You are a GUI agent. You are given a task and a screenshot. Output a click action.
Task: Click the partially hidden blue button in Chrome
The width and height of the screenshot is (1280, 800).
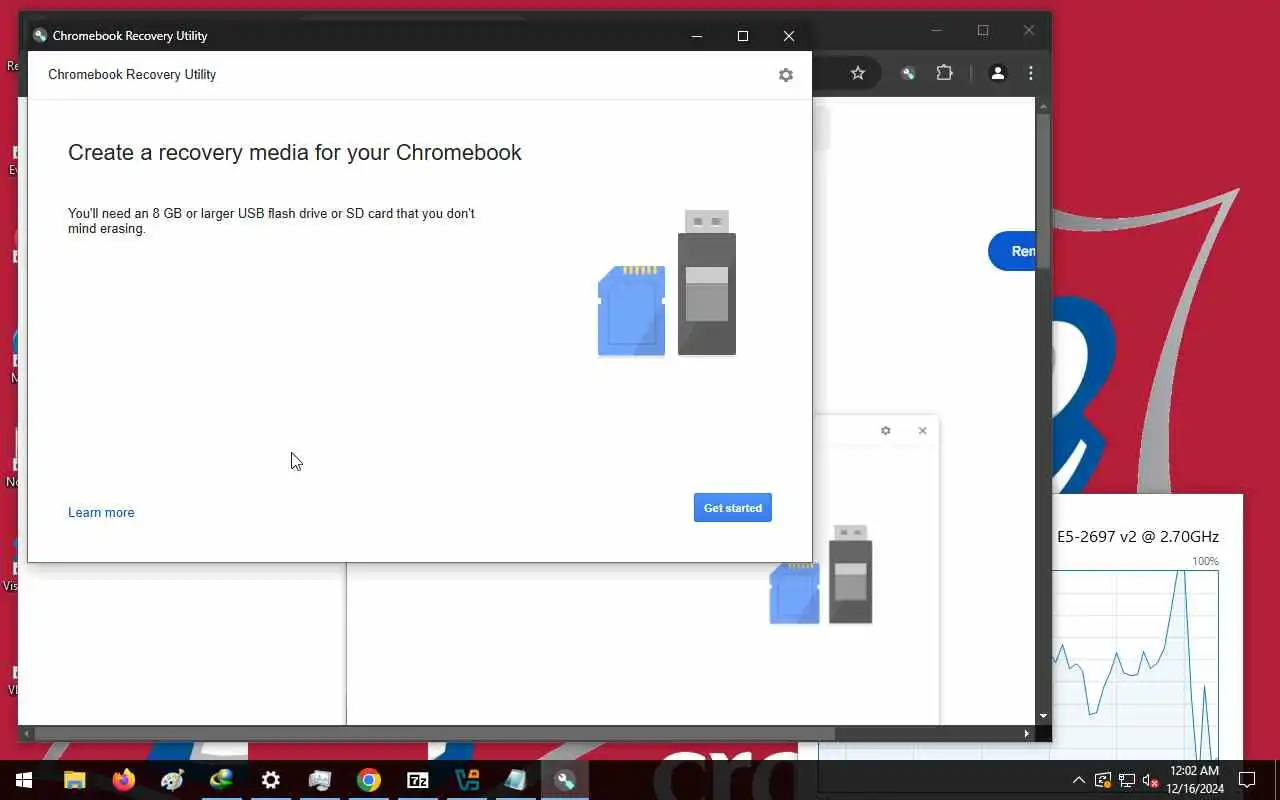1012,251
